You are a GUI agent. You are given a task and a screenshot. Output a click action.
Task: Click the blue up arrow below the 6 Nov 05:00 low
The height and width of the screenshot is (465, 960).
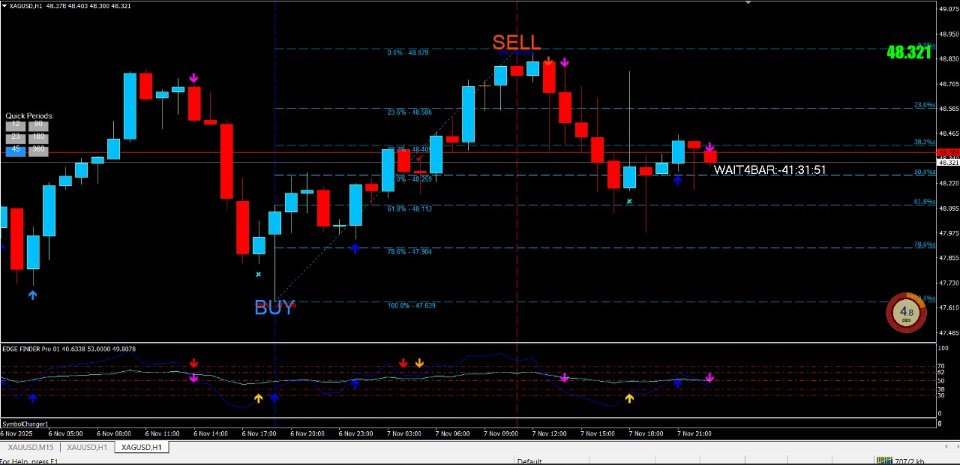click(x=32, y=295)
